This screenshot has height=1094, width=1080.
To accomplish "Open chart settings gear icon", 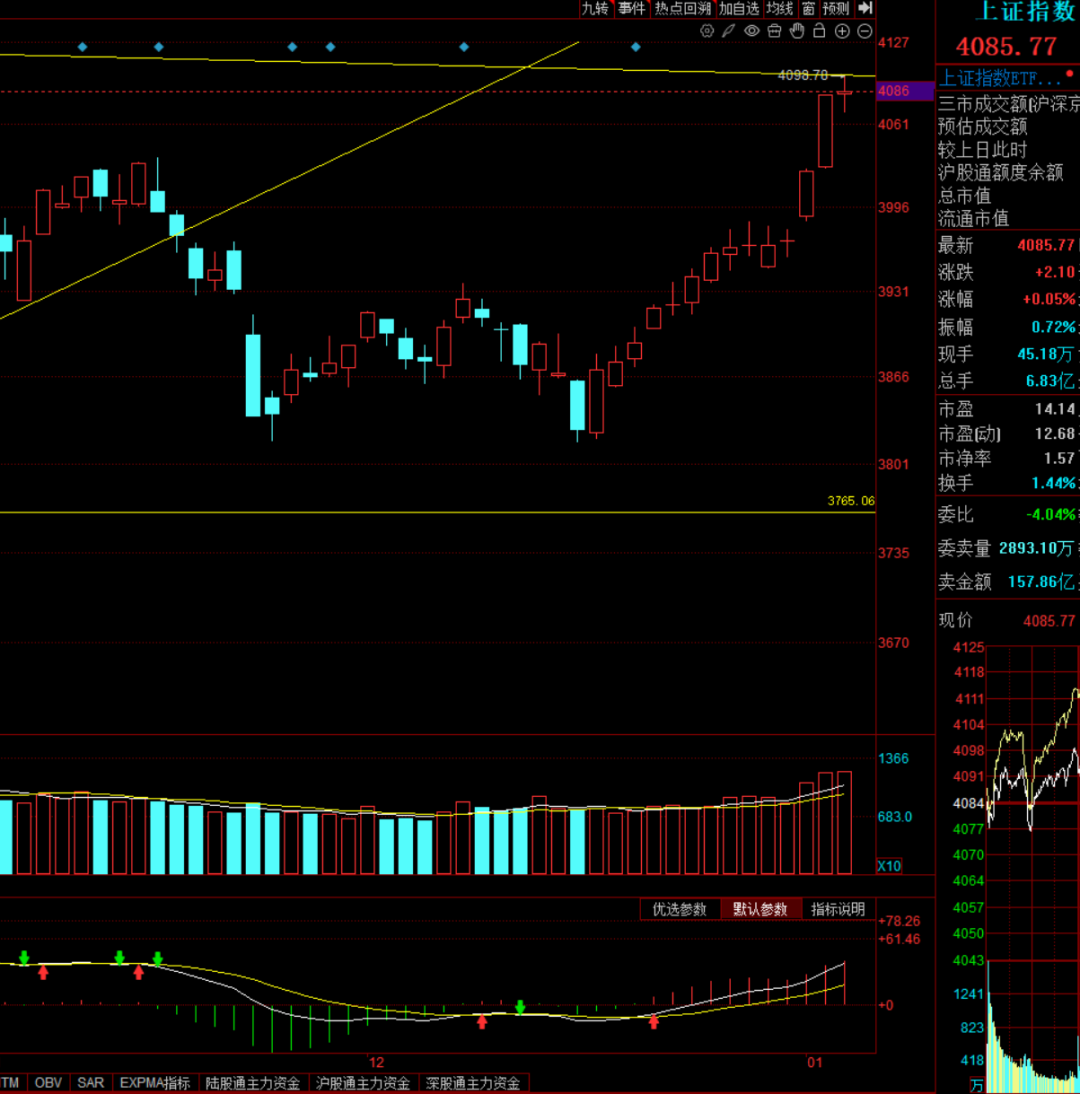I will pyautogui.click(x=708, y=31).
